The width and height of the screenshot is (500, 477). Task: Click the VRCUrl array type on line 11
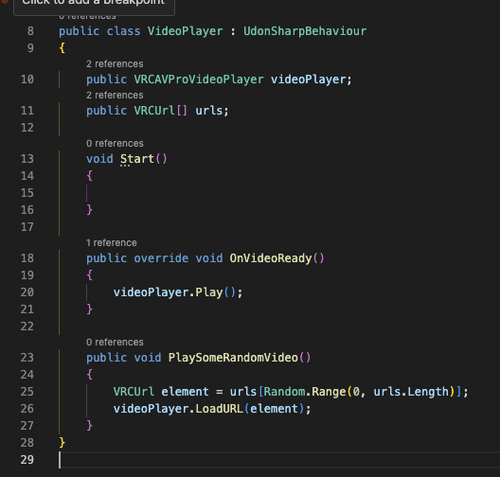[160, 110]
